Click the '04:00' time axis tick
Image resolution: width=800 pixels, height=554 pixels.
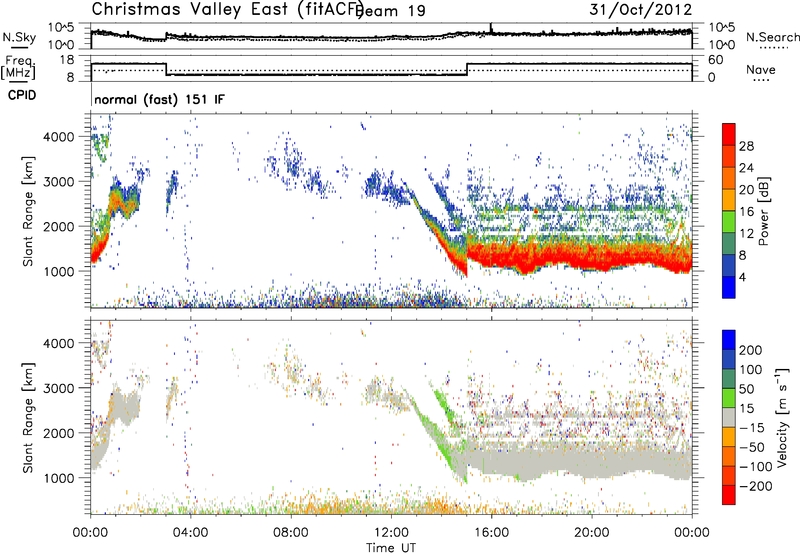click(x=190, y=533)
